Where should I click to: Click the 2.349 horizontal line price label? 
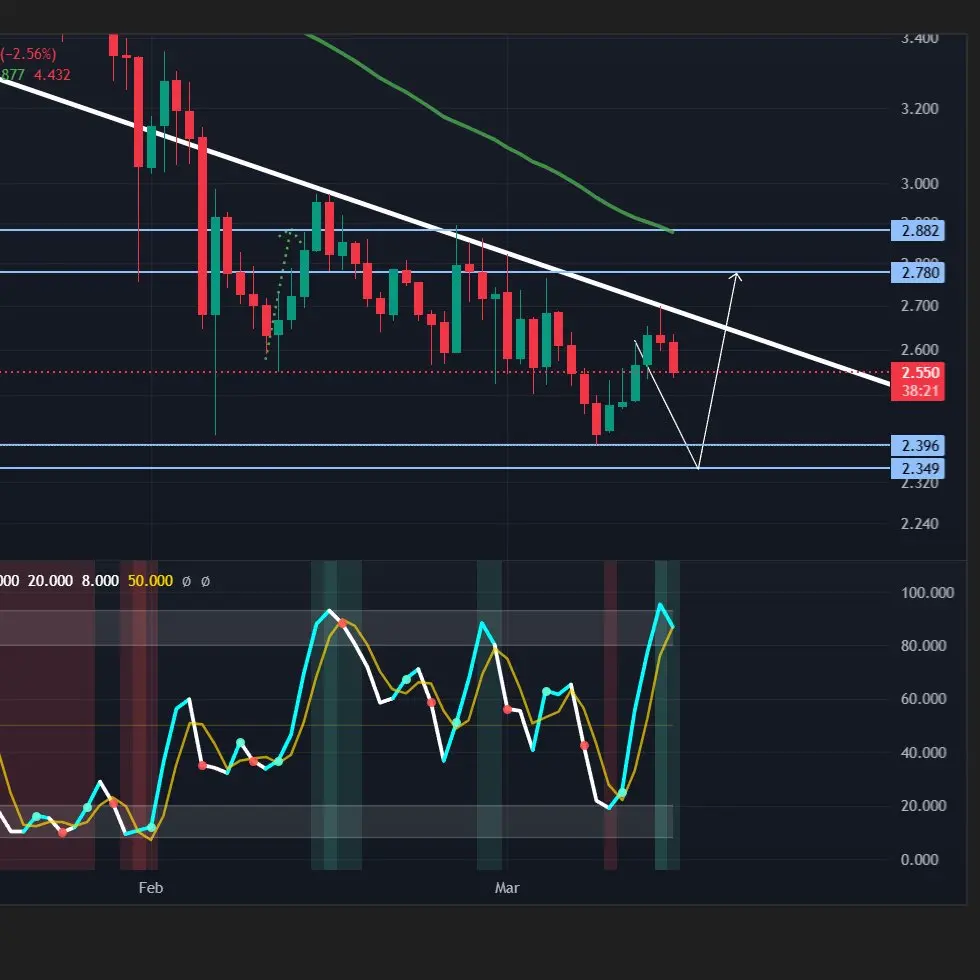point(917,468)
